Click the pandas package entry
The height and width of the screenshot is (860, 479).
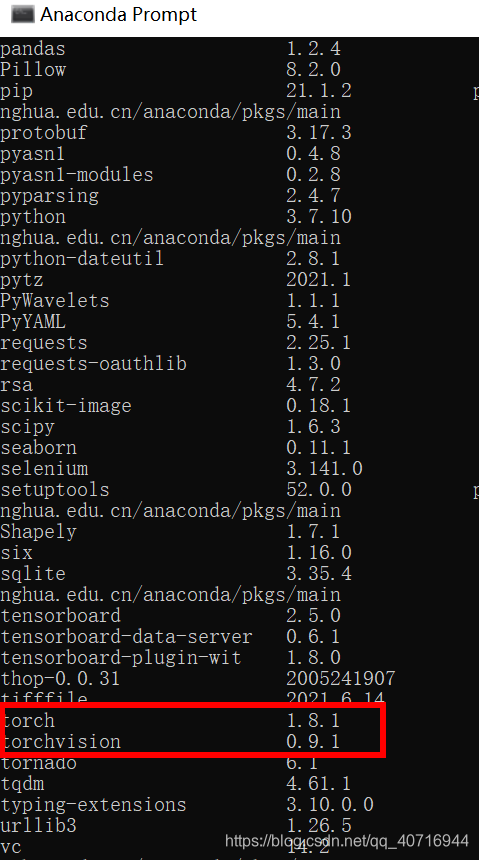coord(33,49)
